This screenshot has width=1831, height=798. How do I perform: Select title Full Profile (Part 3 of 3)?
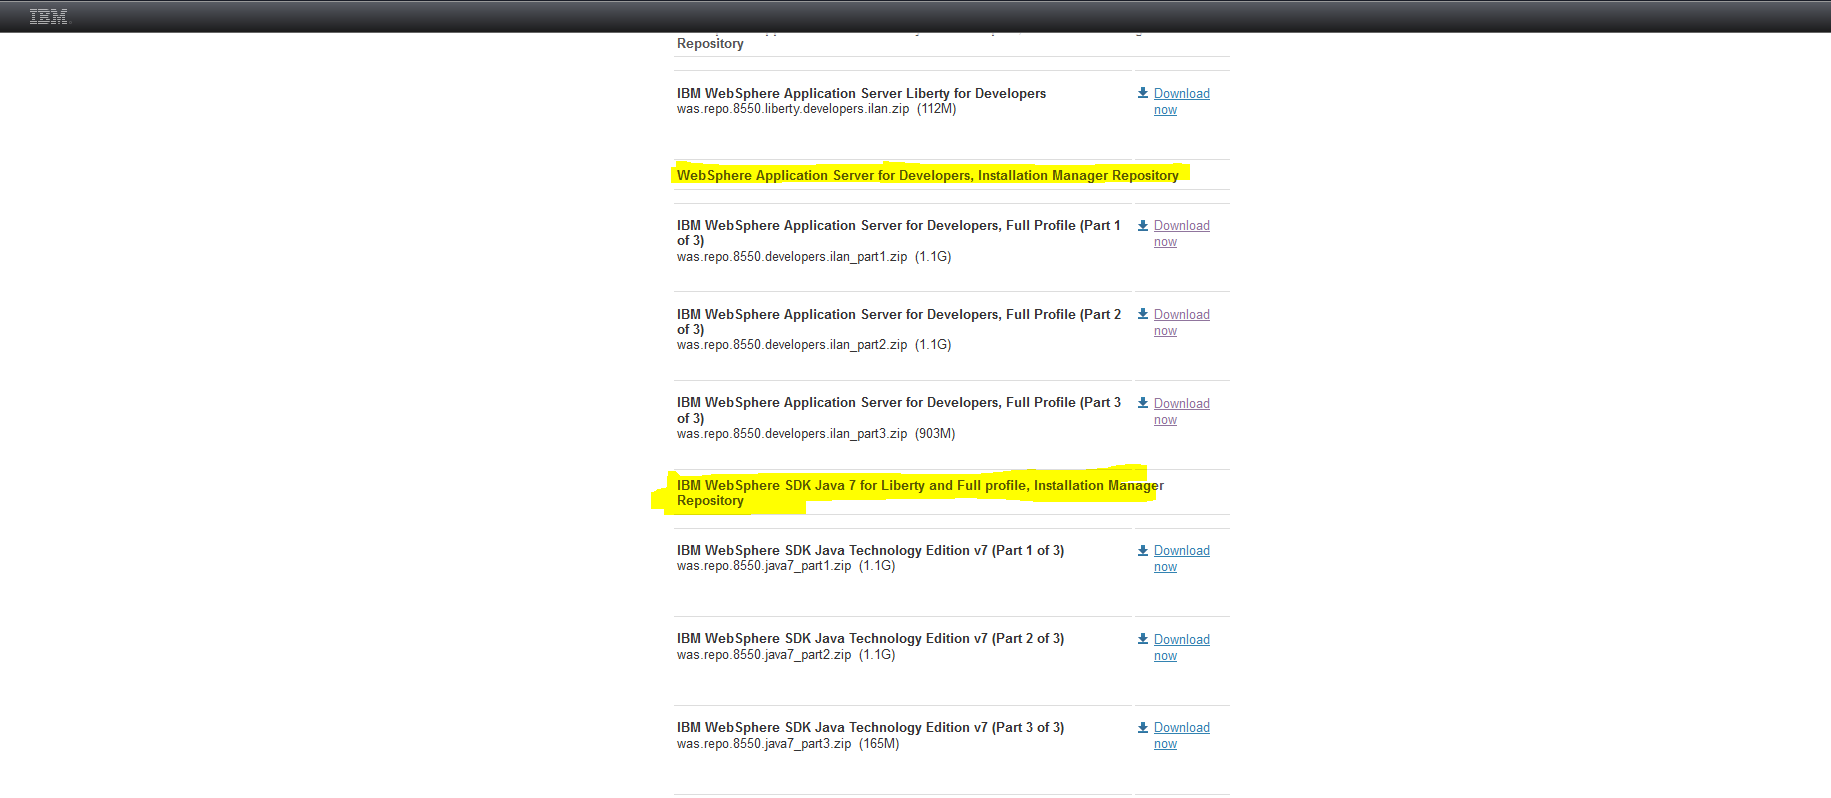[899, 410]
